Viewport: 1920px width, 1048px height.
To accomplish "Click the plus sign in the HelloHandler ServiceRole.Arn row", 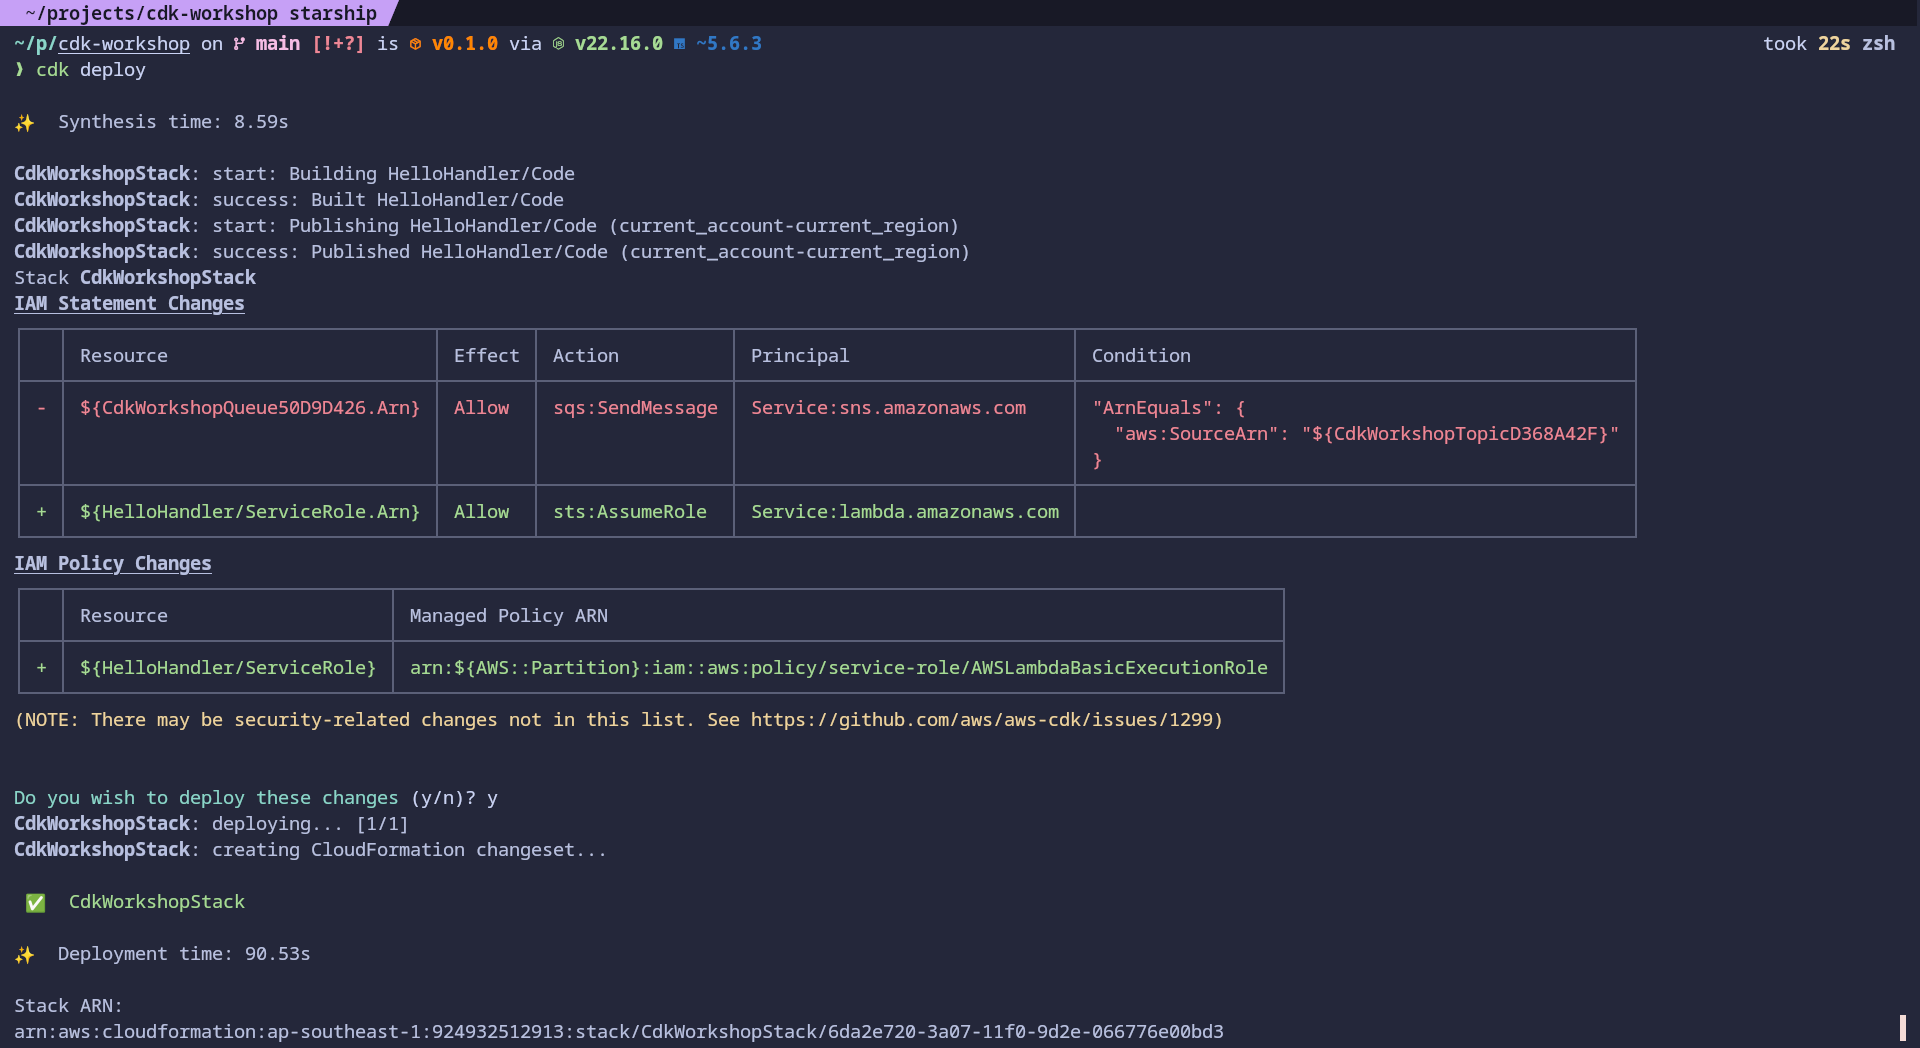I will click(41, 512).
